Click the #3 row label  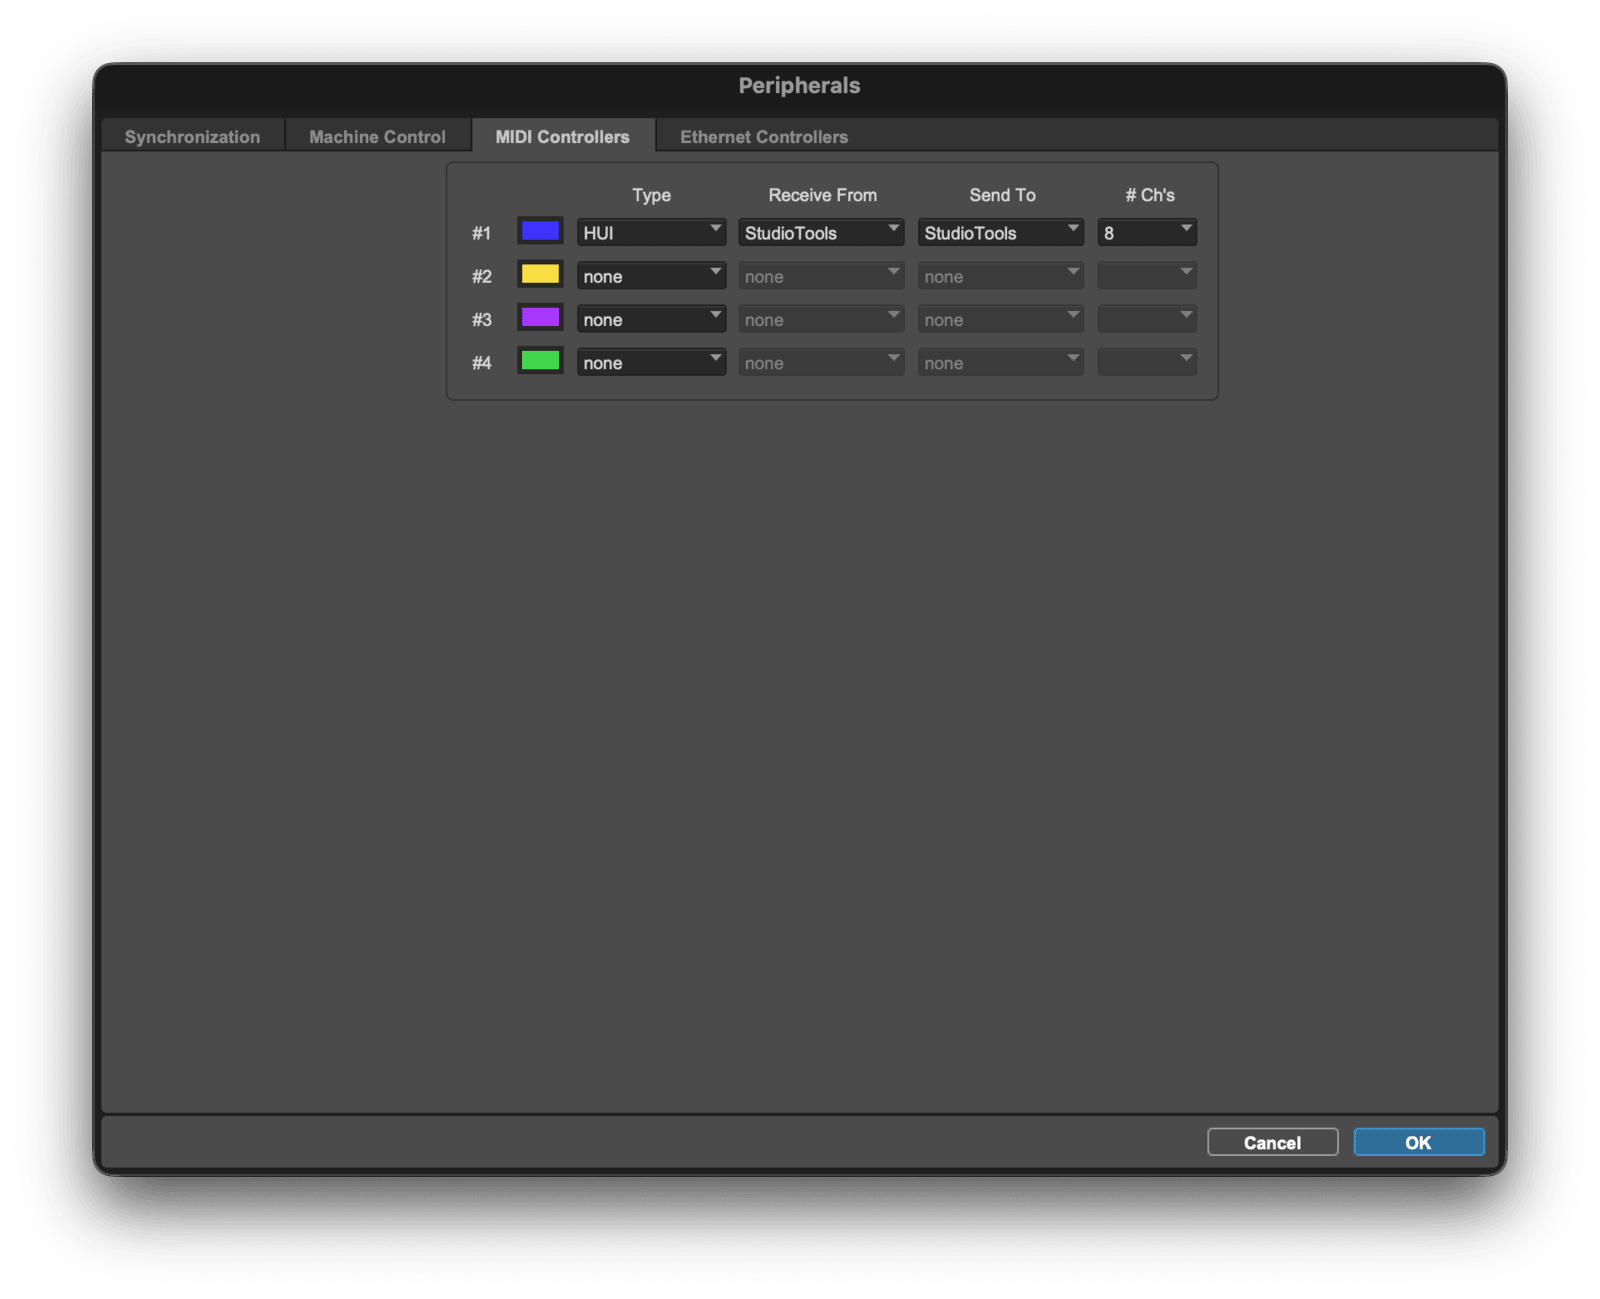482,319
